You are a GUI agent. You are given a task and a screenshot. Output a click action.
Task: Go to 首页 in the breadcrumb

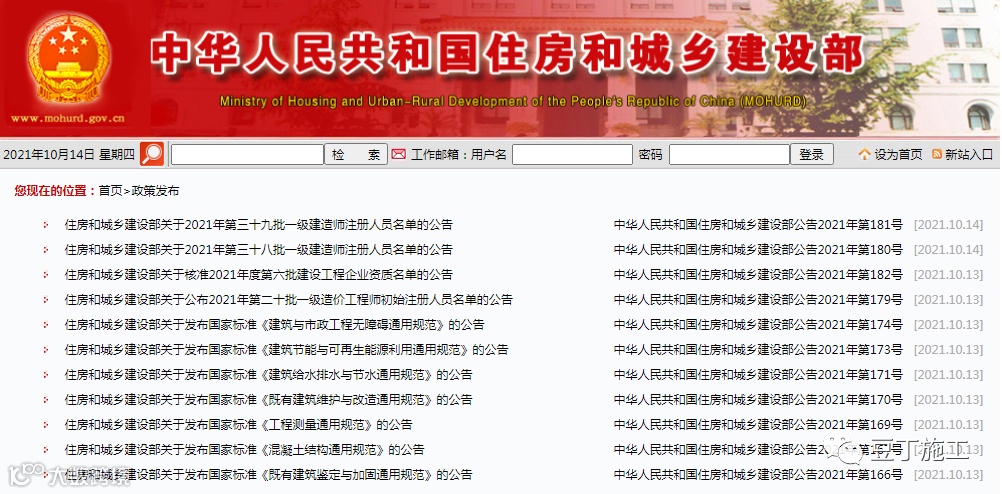[x=110, y=190]
